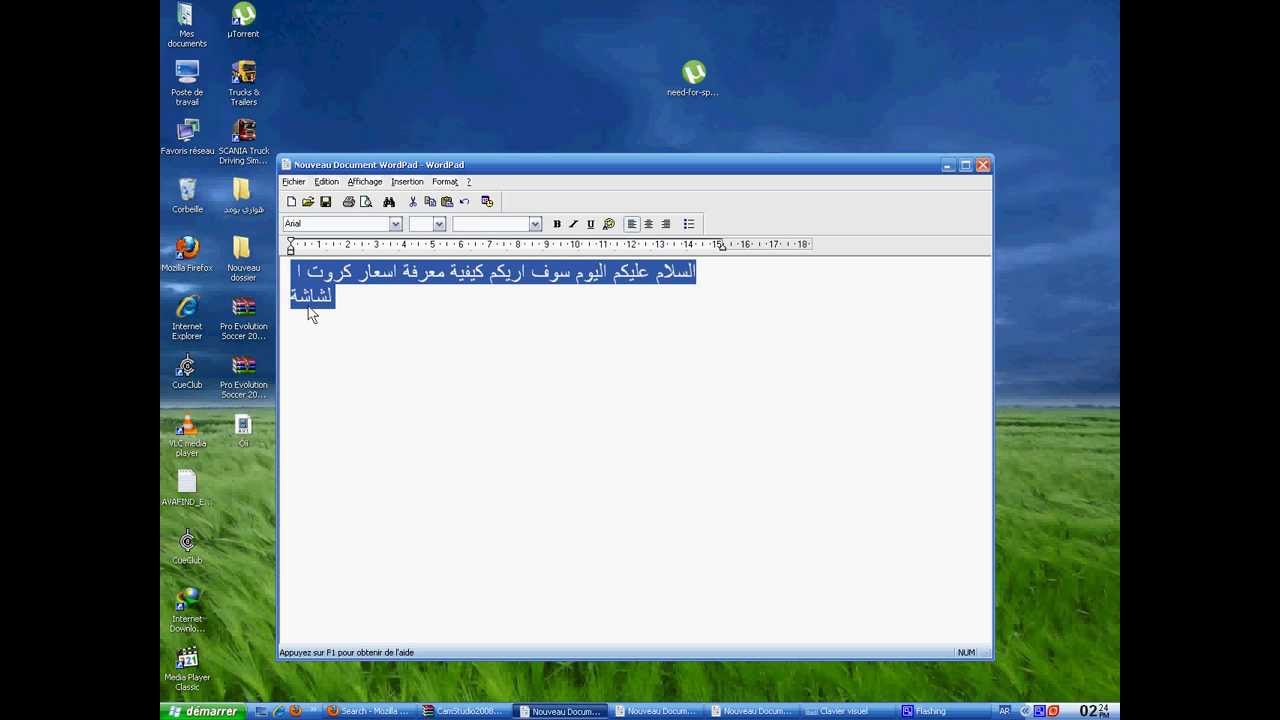Select the Nouveau dossier folder
Viewport: 1280px width, 720px height.
tap(243, 259)
